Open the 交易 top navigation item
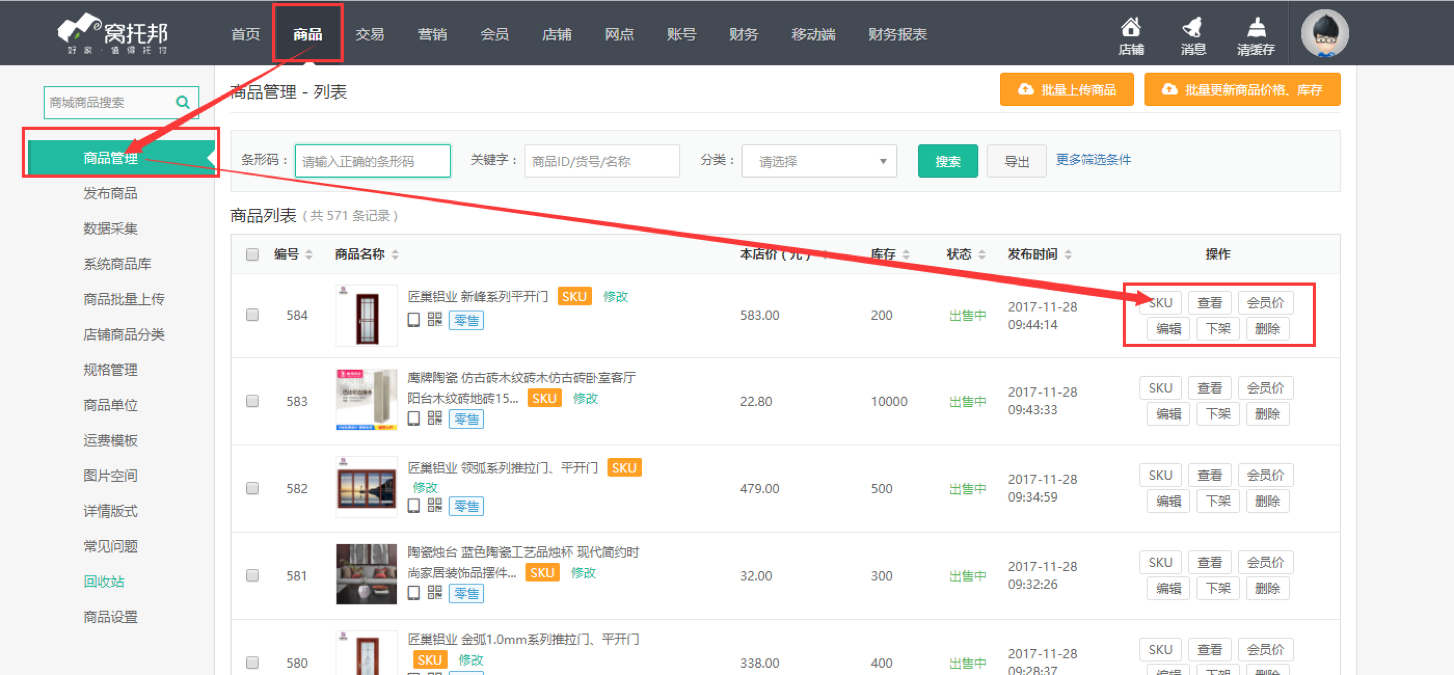1454x675 pixels. [x=370, y=34]
